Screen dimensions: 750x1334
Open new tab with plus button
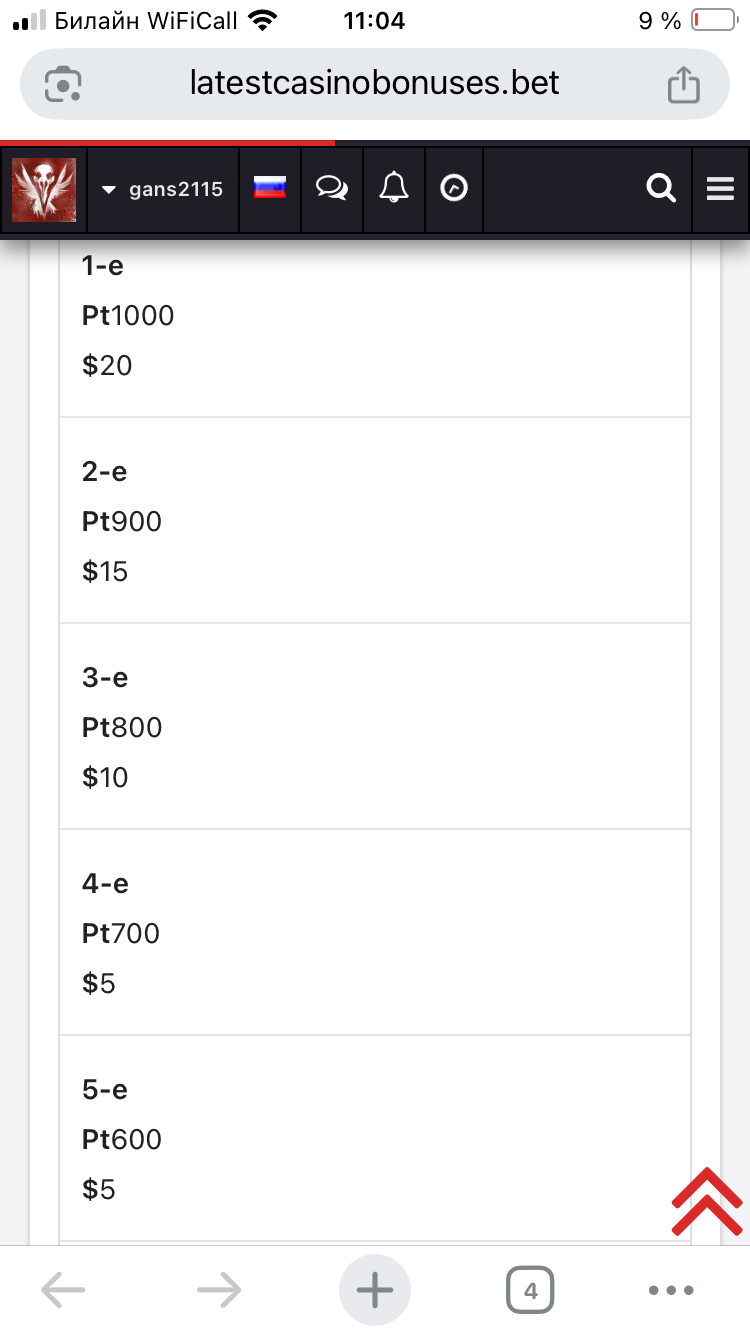[375, 1290]
